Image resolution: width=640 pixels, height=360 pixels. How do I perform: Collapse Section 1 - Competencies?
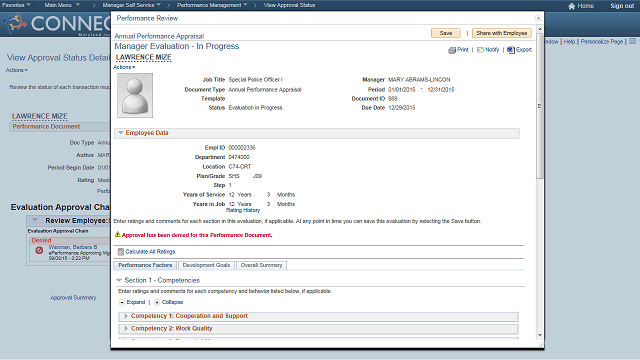[119, 280]
